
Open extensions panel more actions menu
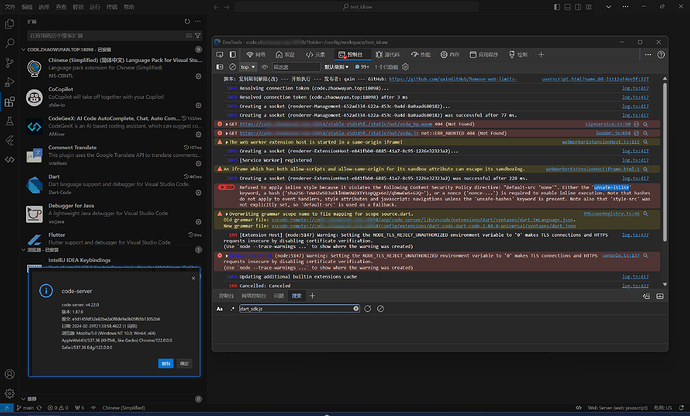(198, 22)
